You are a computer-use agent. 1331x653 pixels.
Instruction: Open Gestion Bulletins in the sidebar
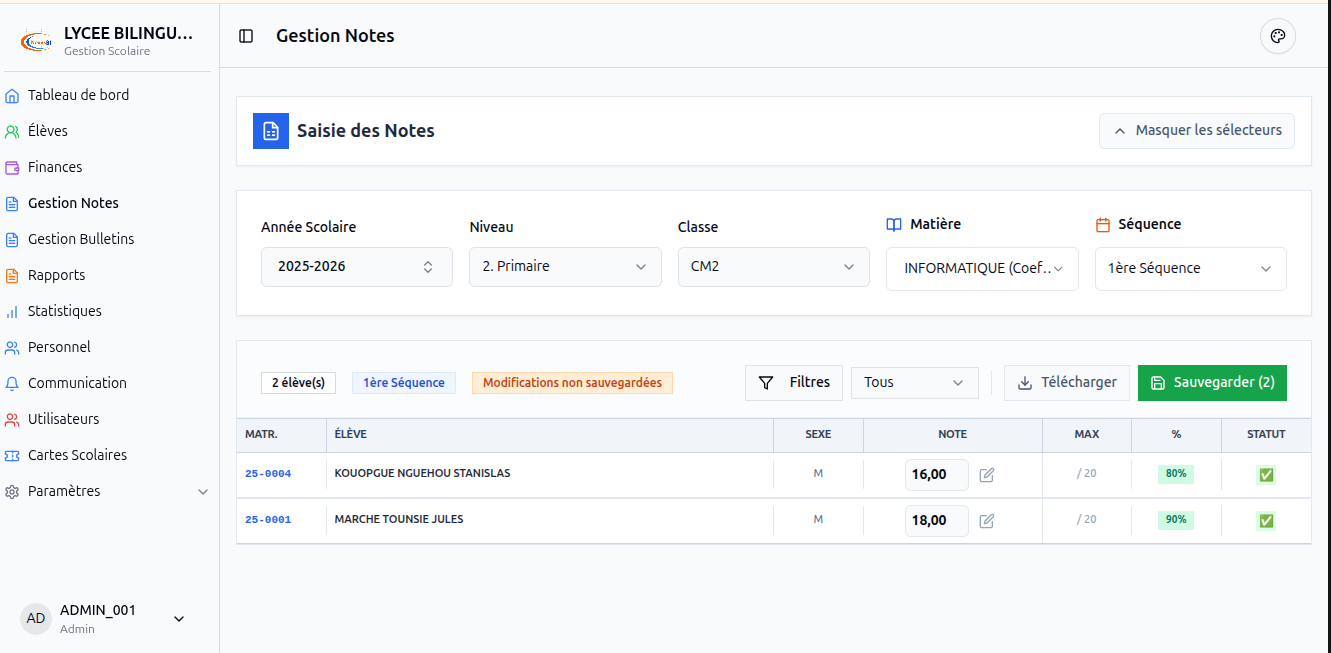coord(81,240)
